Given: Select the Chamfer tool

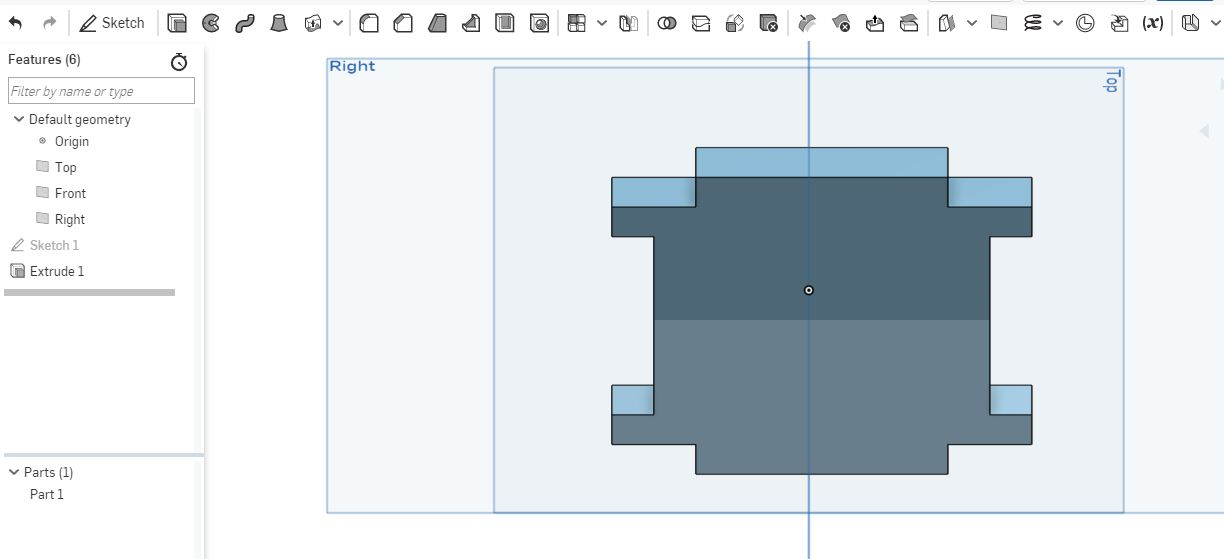Looking at the screenshot, I should point(403,23).
